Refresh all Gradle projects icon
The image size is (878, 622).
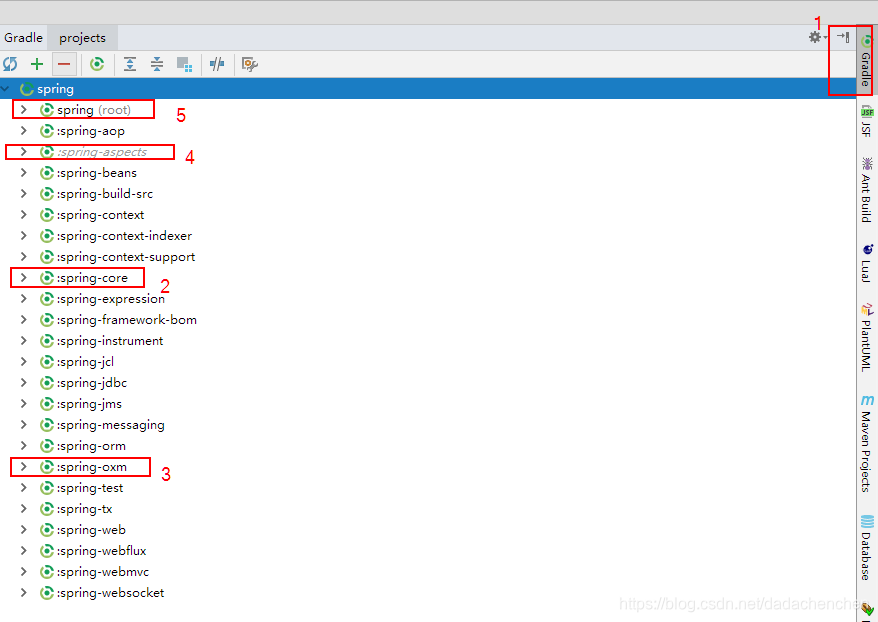(x=10, y=64)
